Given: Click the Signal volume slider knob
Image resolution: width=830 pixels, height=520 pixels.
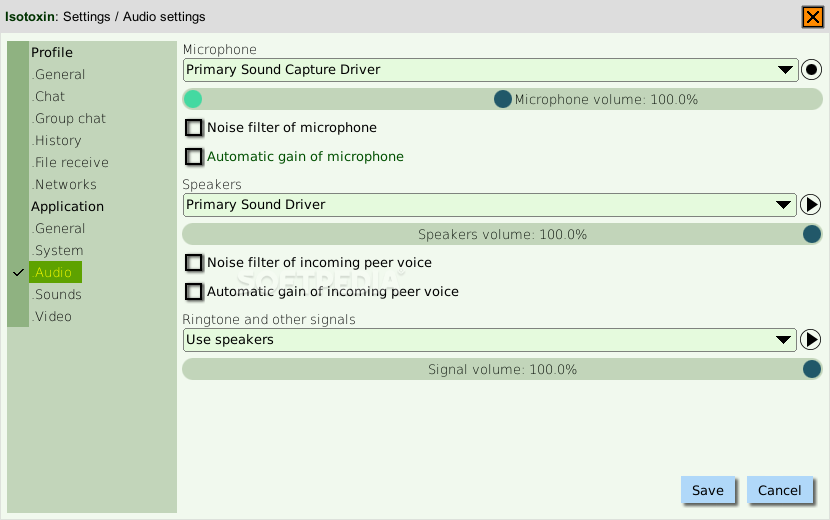Looking at the screenshot, I should pyautogui.click(x=811, y=369).
